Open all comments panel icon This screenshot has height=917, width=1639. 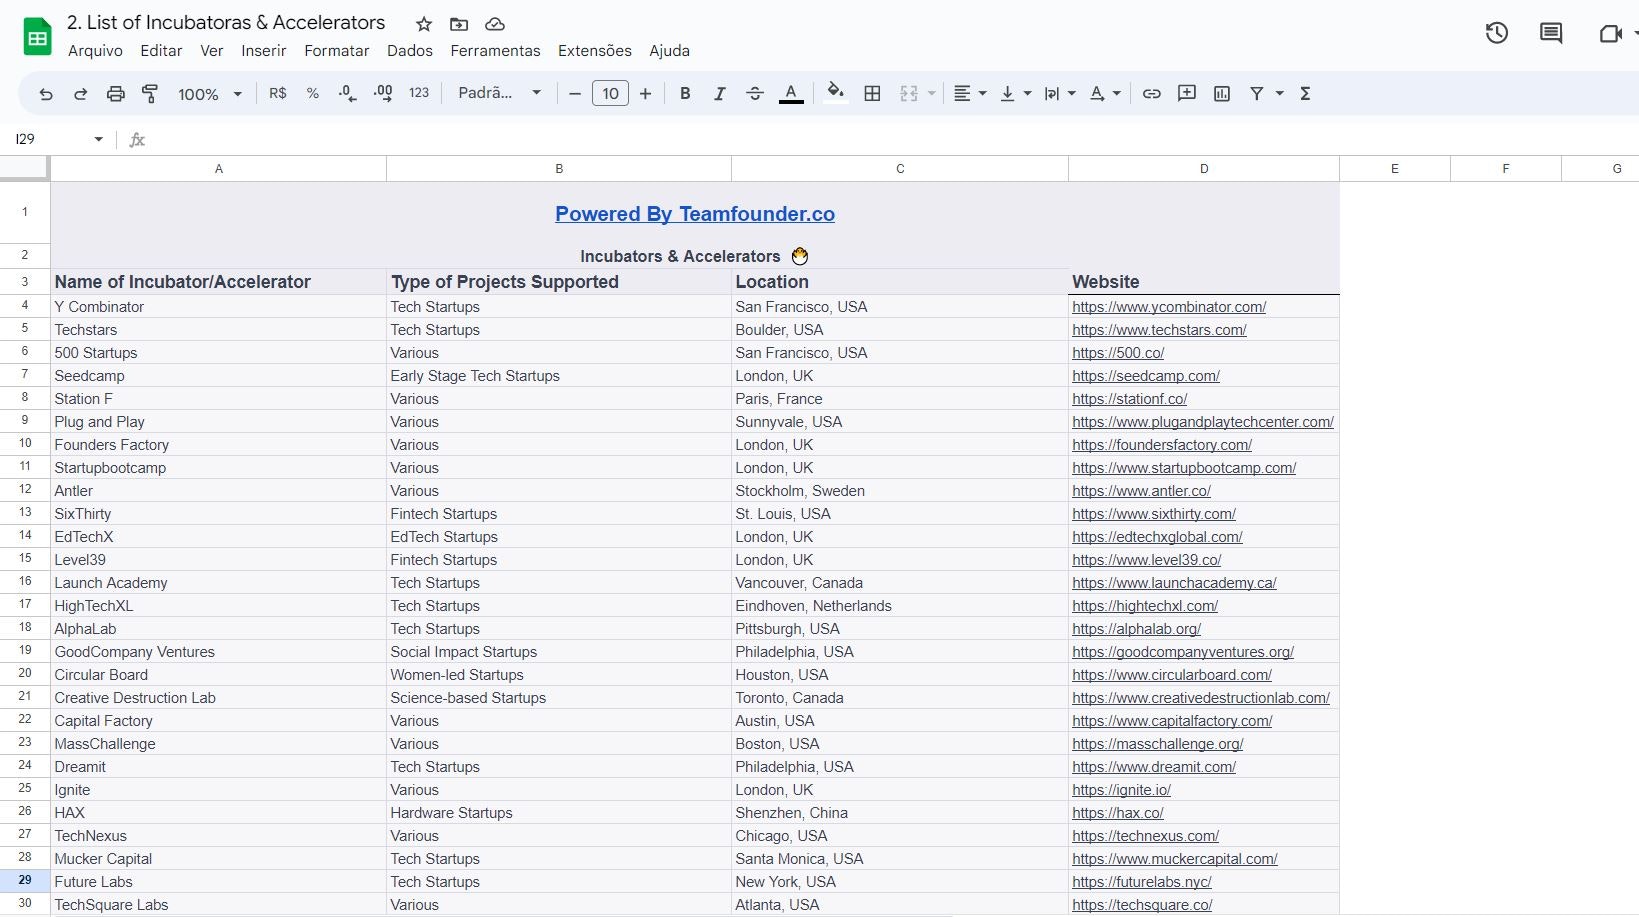click(x=1551, y=33)
